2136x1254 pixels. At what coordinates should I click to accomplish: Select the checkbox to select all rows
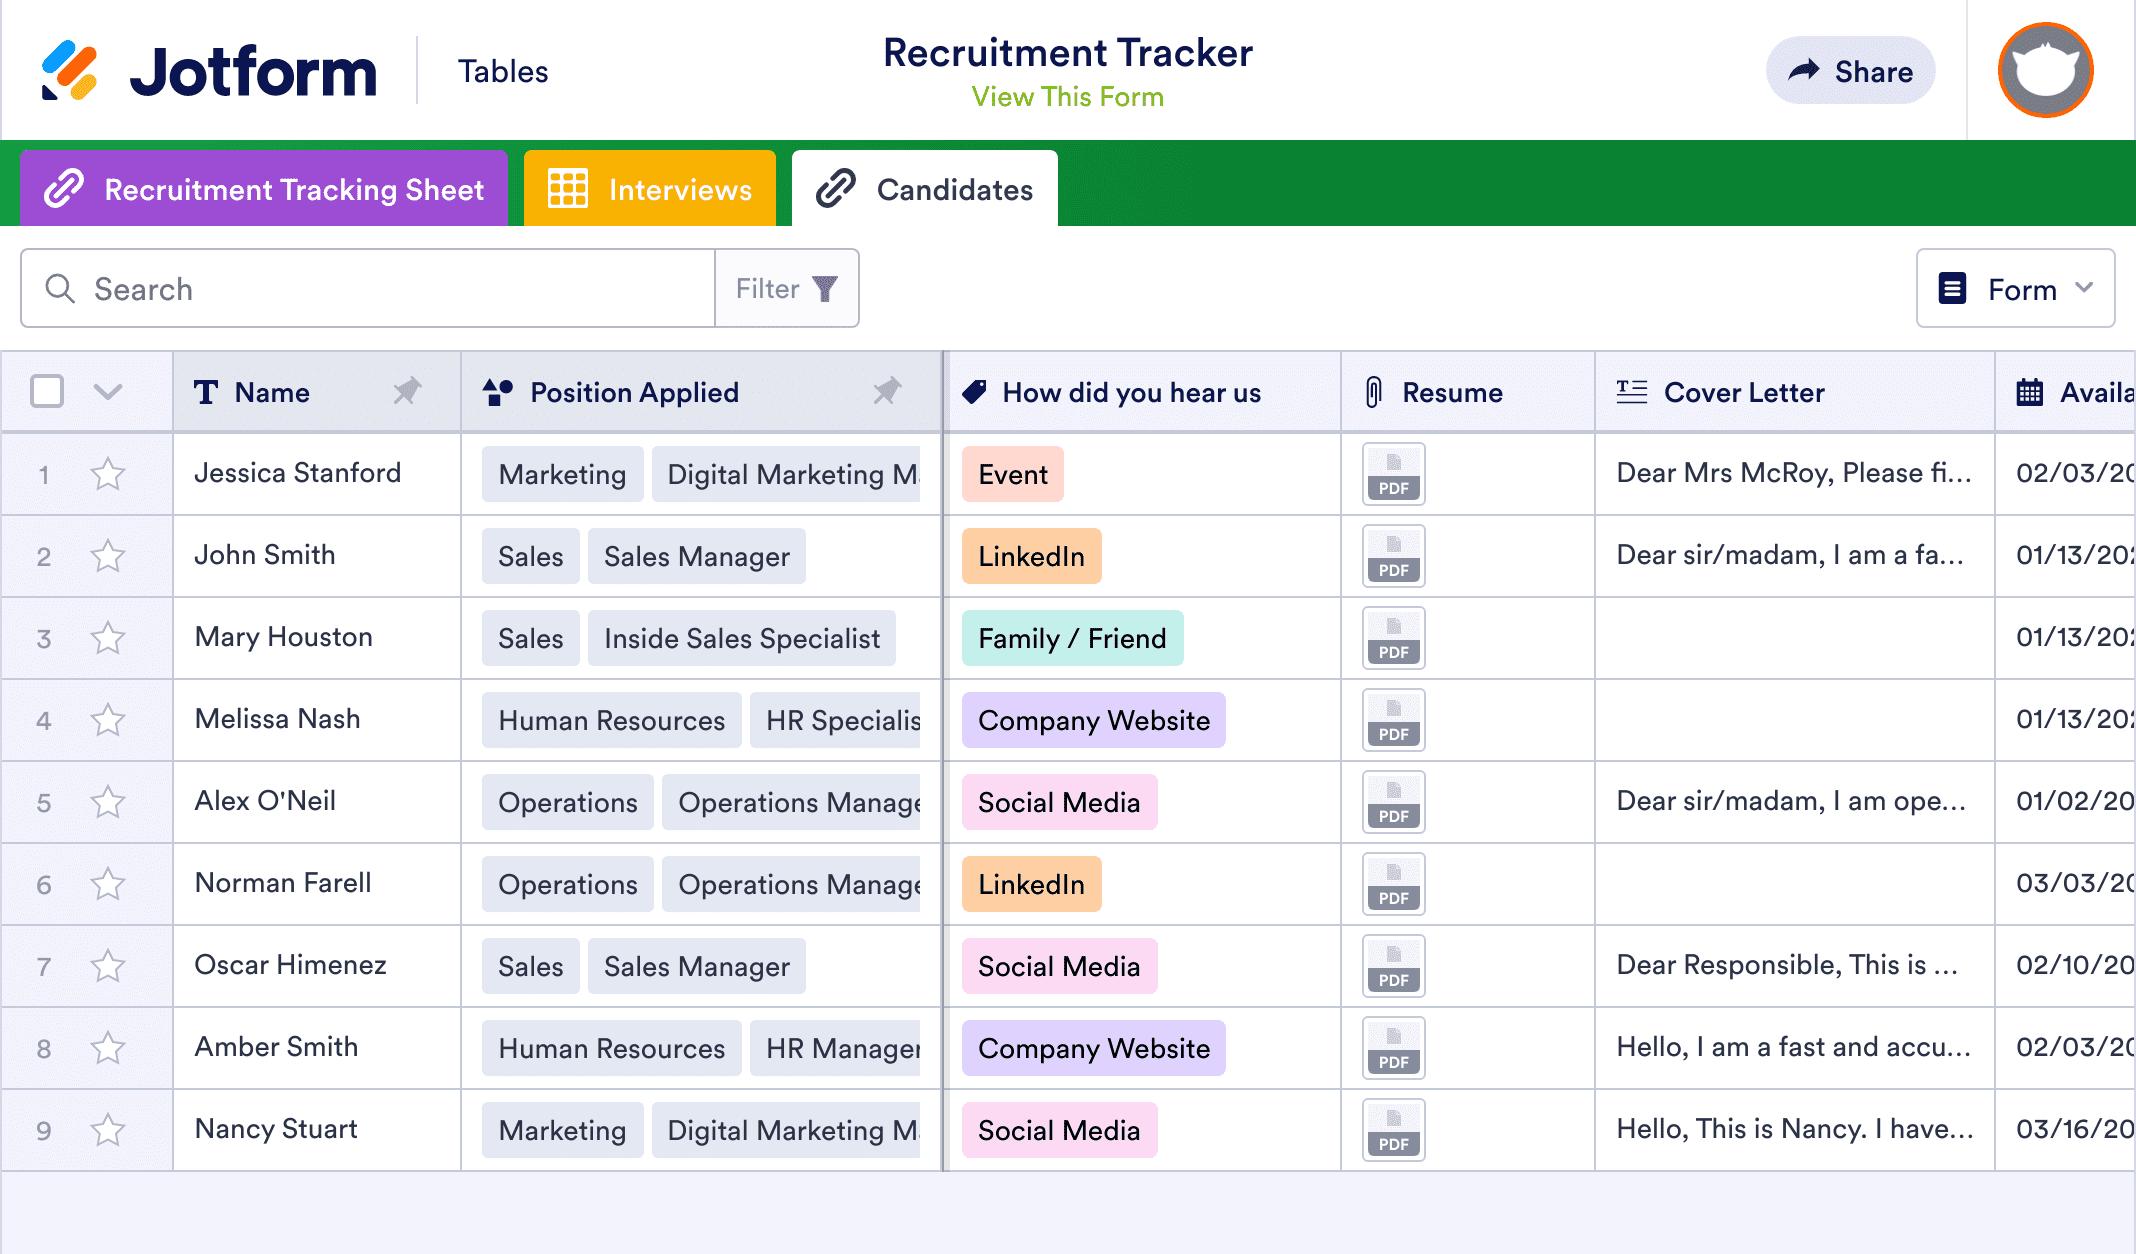tap(46, 391)
